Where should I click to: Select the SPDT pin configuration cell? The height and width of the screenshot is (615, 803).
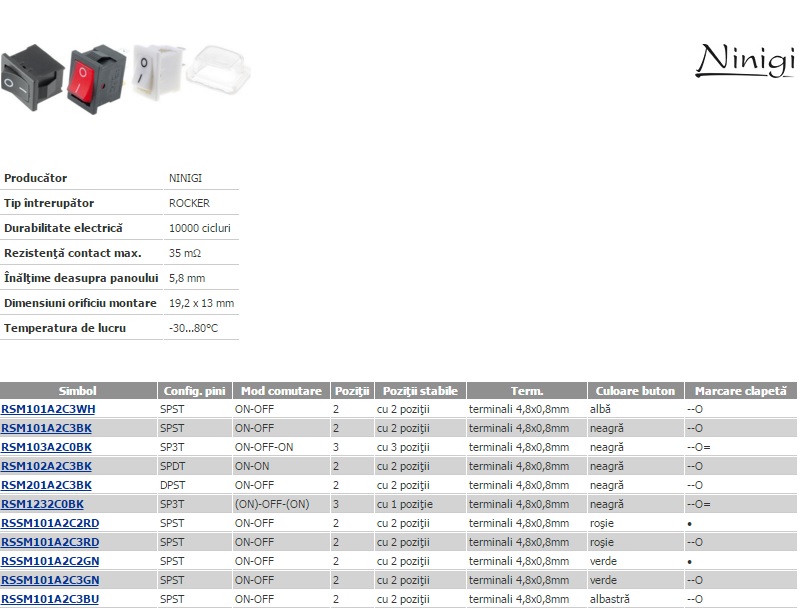pos(173,466)
